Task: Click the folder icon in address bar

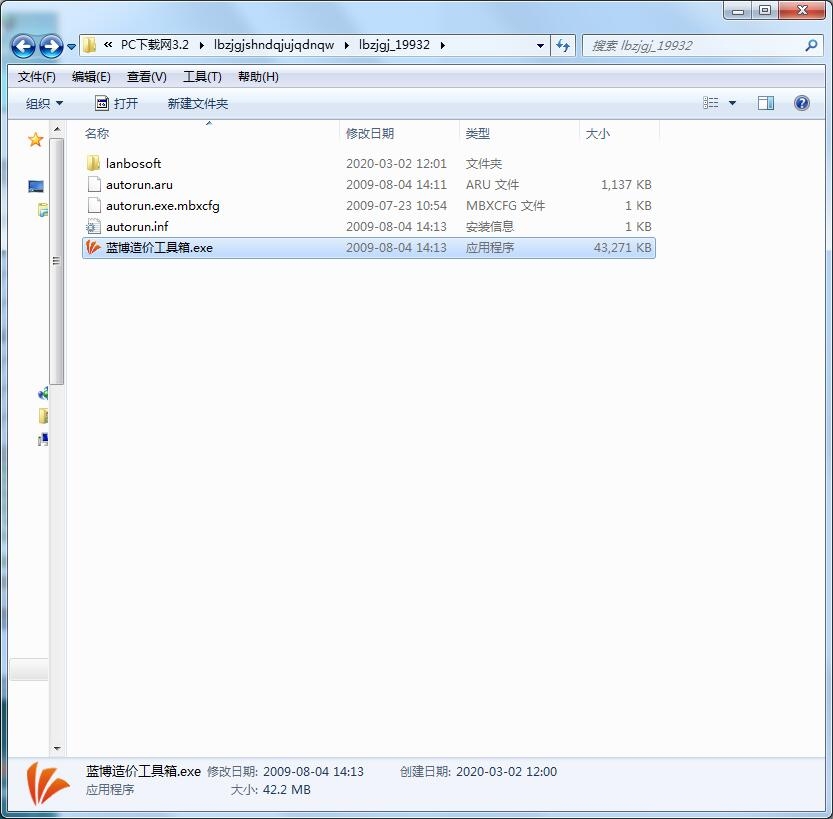Action: pyautogui.click(x=89, y=45)
